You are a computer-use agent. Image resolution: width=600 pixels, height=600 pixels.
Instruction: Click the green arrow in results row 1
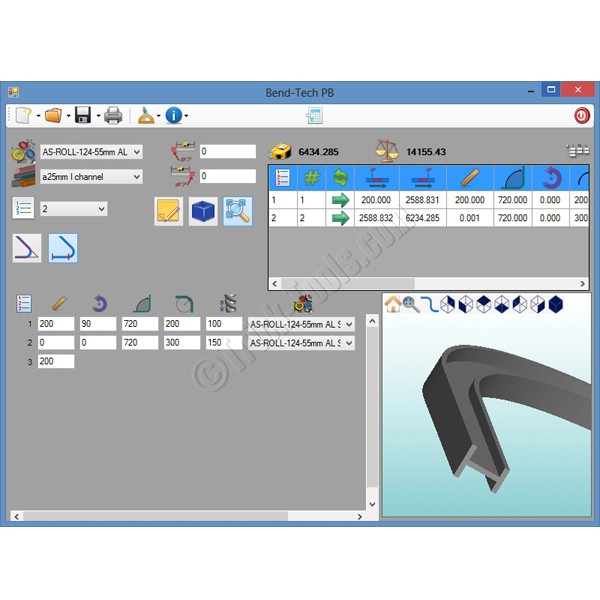point(340,200)
